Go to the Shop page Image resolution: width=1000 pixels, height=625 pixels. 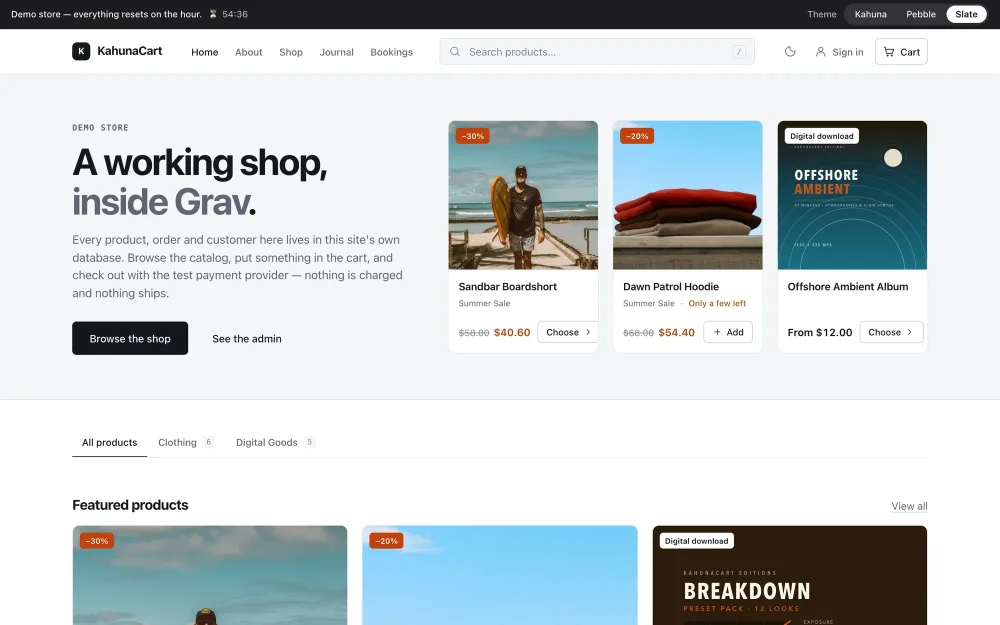coord(291,52)
